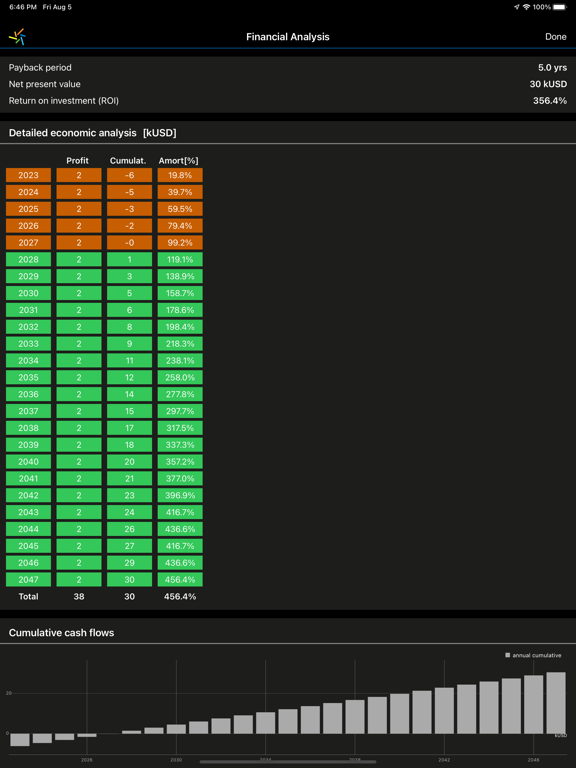Tap the Profit cell in the 2031 row

coord(79,310)
